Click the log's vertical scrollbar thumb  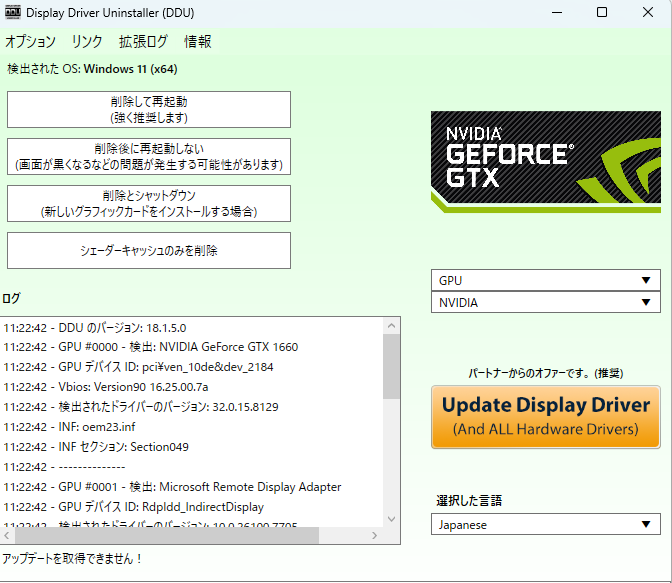[391, 365]
